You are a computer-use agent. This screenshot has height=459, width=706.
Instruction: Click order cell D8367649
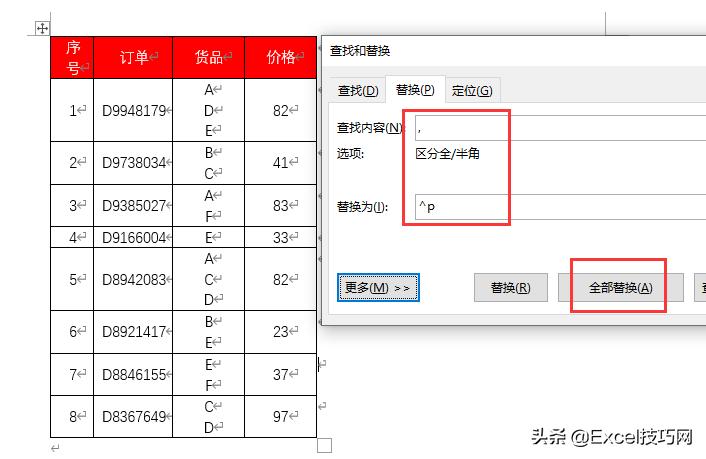pos(133,417)
